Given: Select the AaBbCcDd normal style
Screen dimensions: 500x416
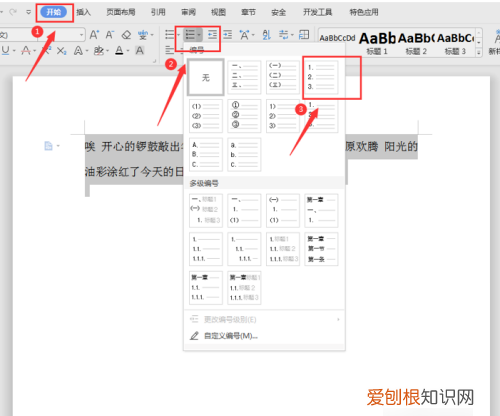Looking at the screenshot, I should [x=337, y=39].
